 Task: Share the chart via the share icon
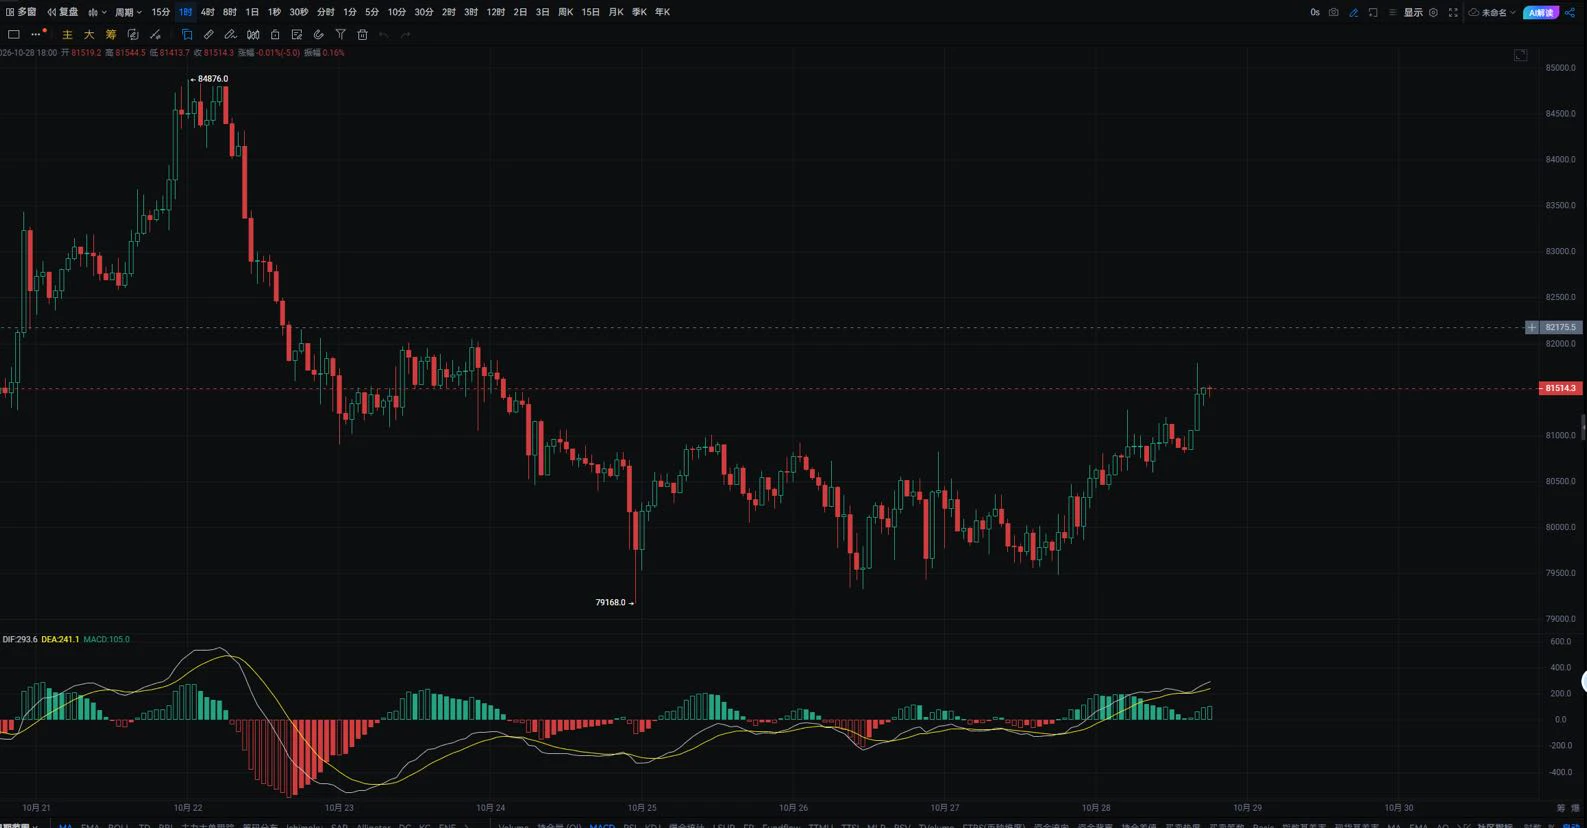pos(1569,12)
